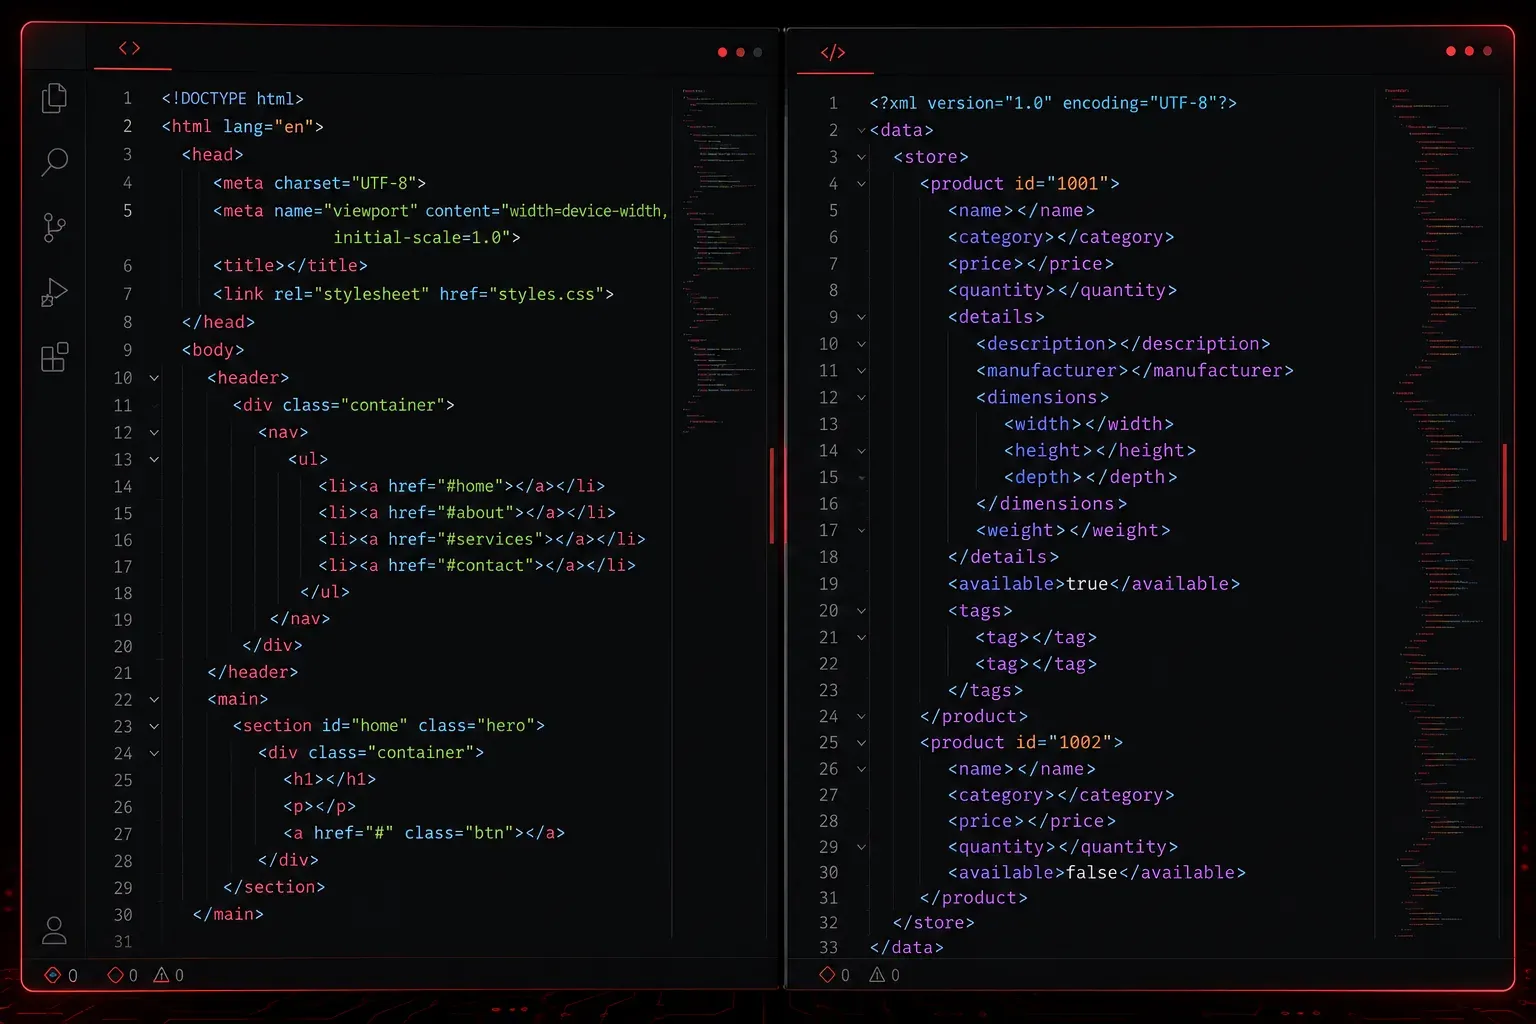Image resolution: width=1536 pixels, height=1024 pixels.
Task: Select the XML editor tab with </> icon
Action: (833, 53)
